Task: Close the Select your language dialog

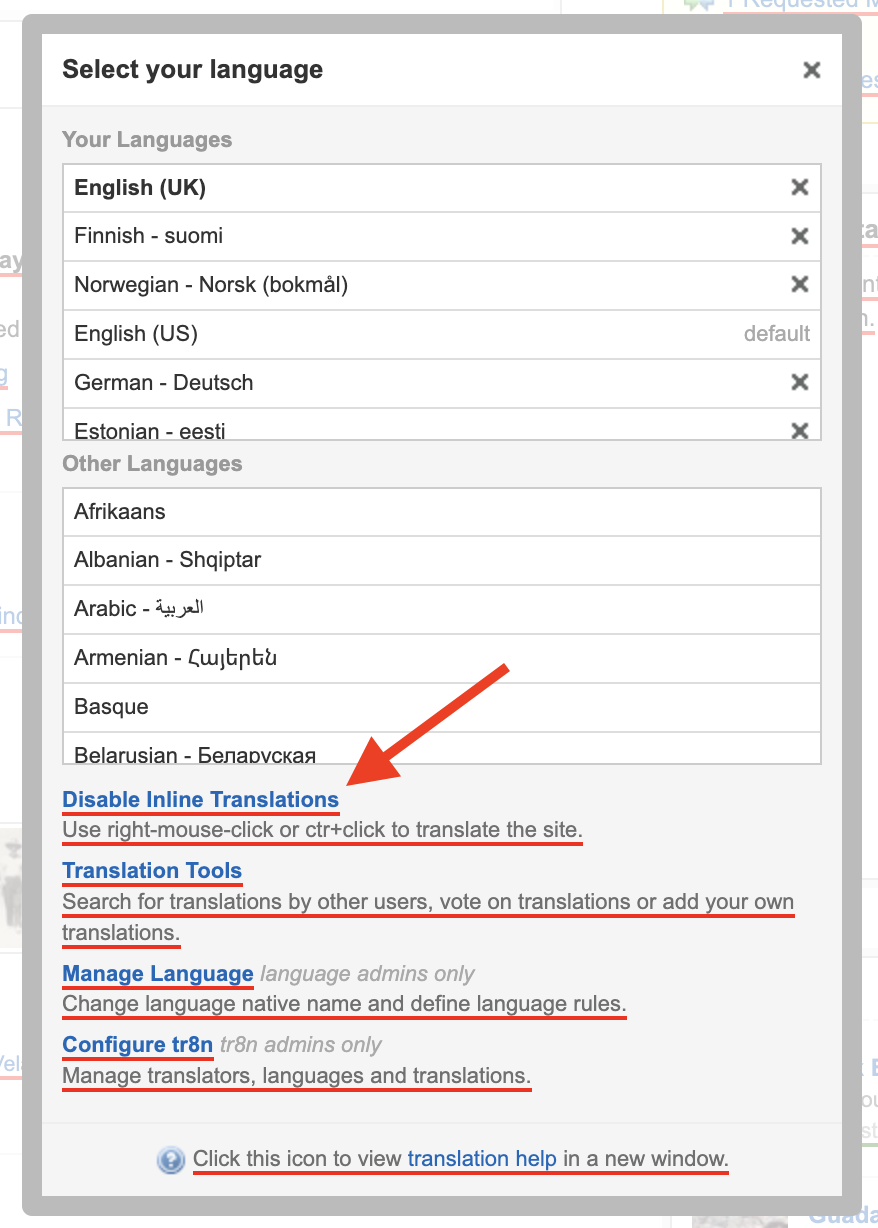Action: click(x=811, y=70)
